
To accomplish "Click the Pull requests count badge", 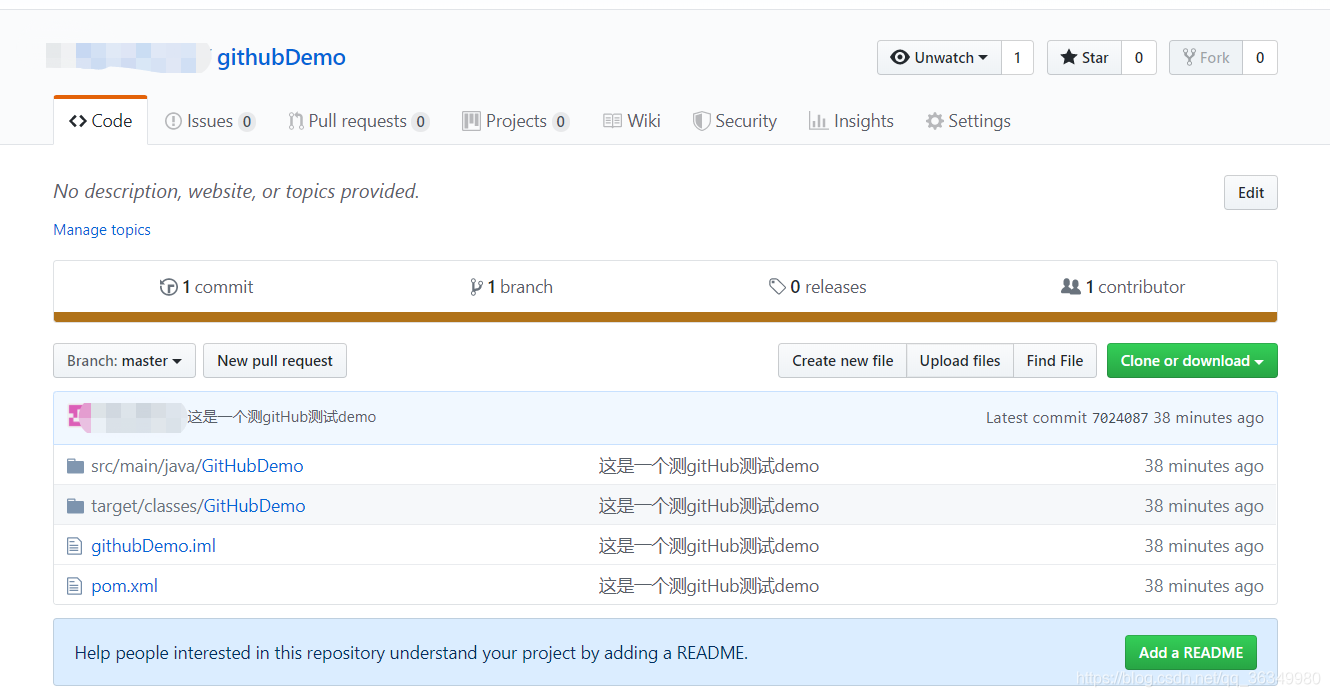I will coord(421,122).
